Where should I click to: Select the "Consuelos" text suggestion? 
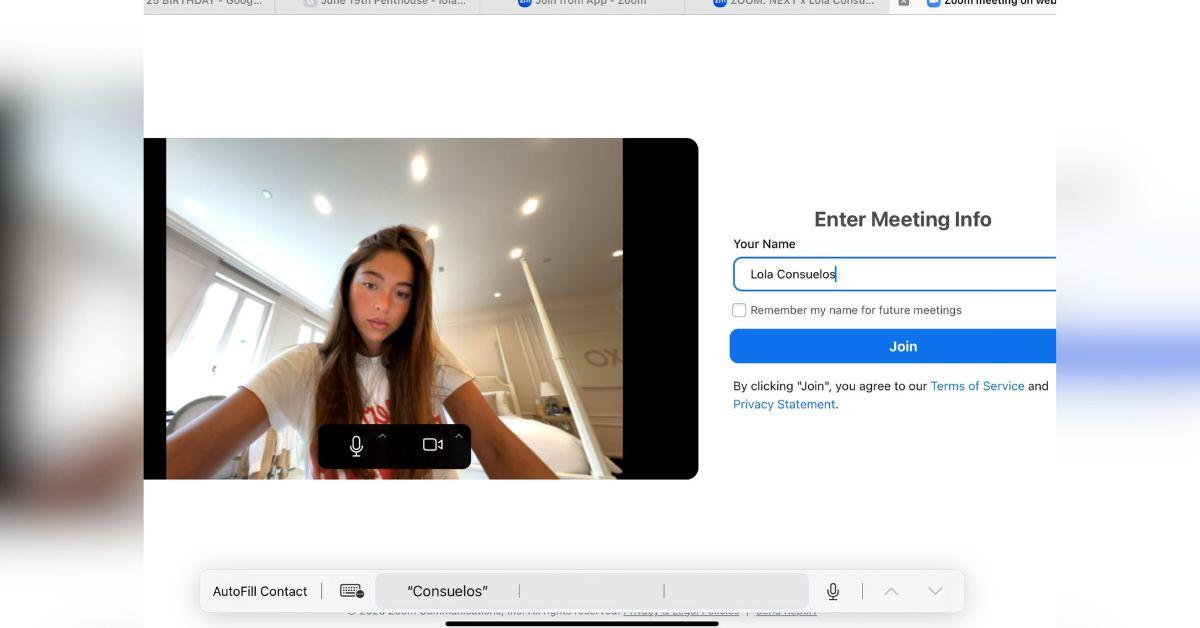coord(447,591)
